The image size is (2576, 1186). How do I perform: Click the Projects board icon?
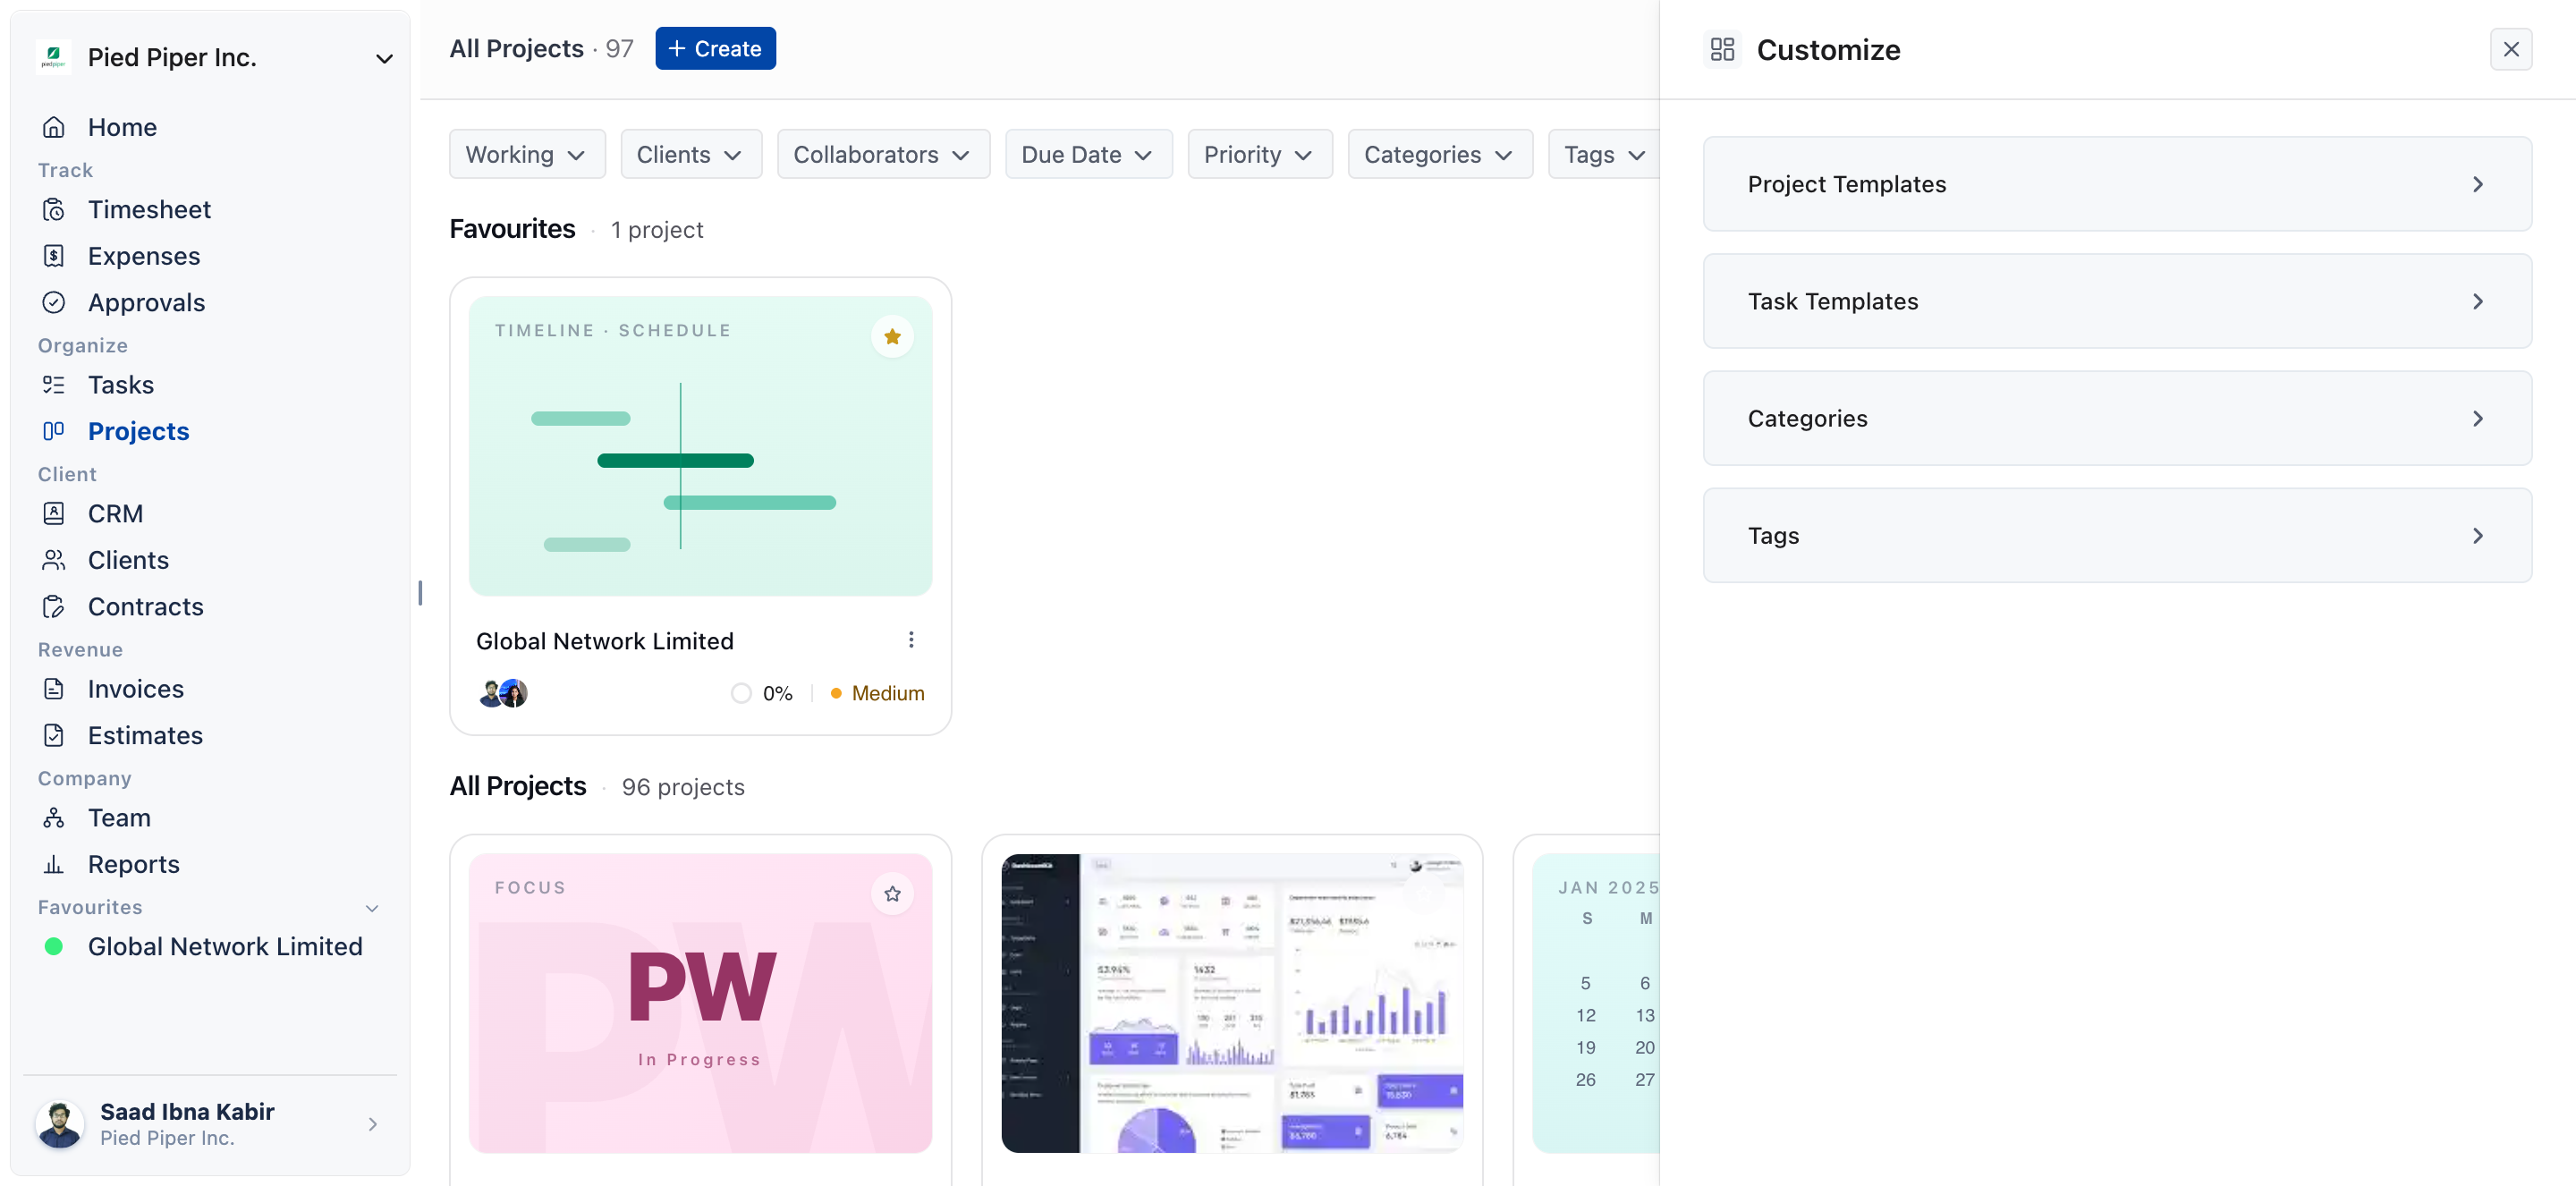click(x=54, y=431)
